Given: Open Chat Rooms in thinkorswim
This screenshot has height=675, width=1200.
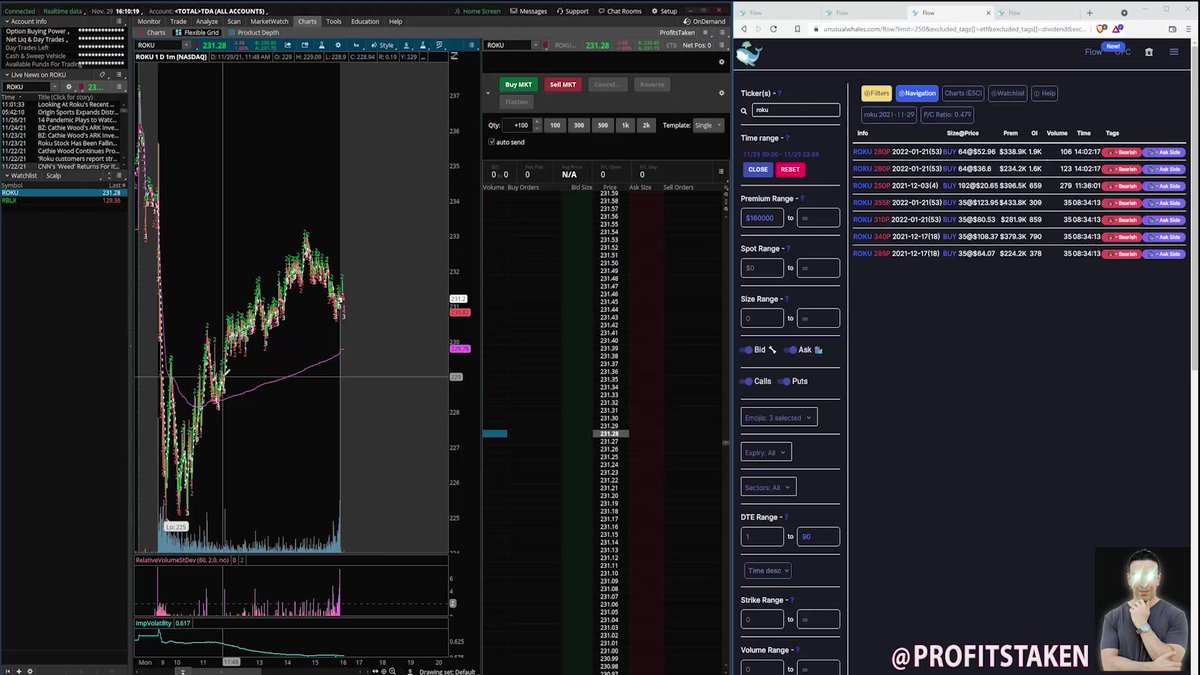Looking at the screenshot, I should coord(619,11).
